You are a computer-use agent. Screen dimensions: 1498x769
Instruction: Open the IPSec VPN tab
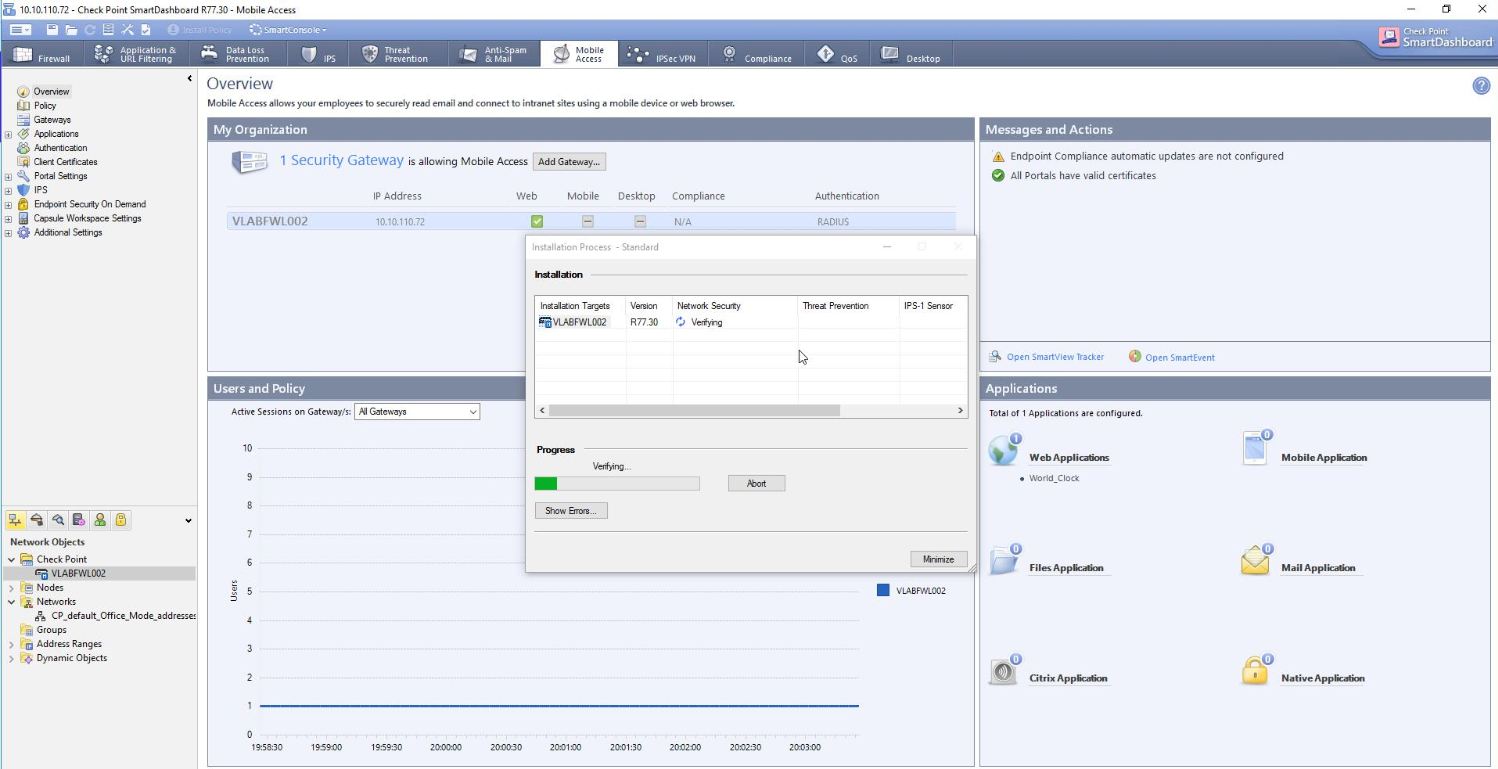point(661,55)
